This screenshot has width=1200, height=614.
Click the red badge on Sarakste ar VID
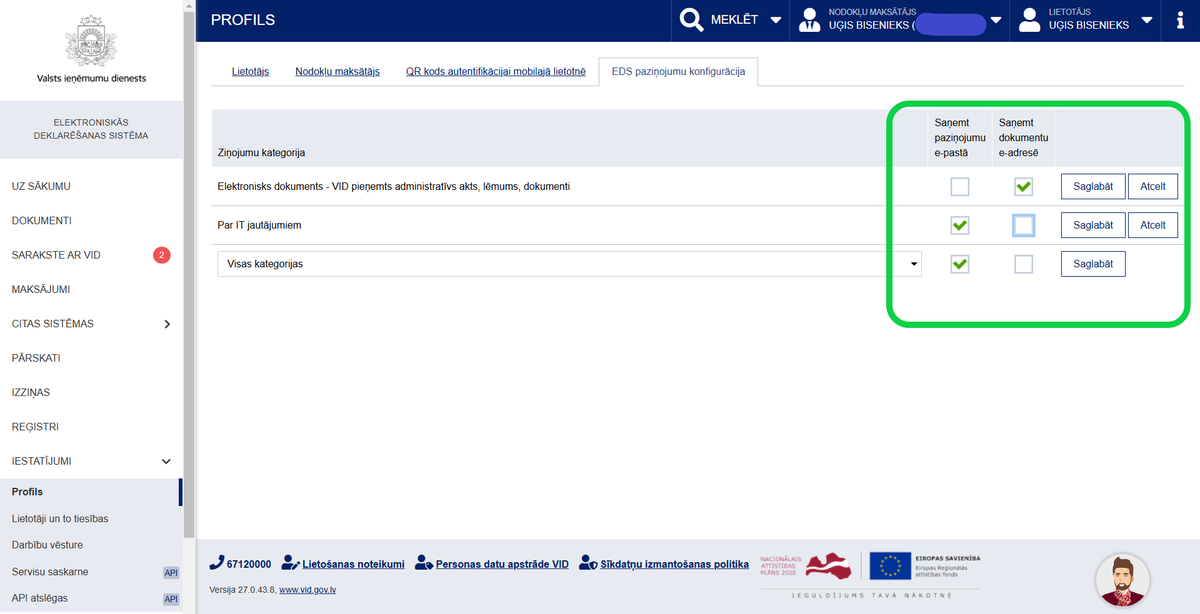tap(162, 255)
